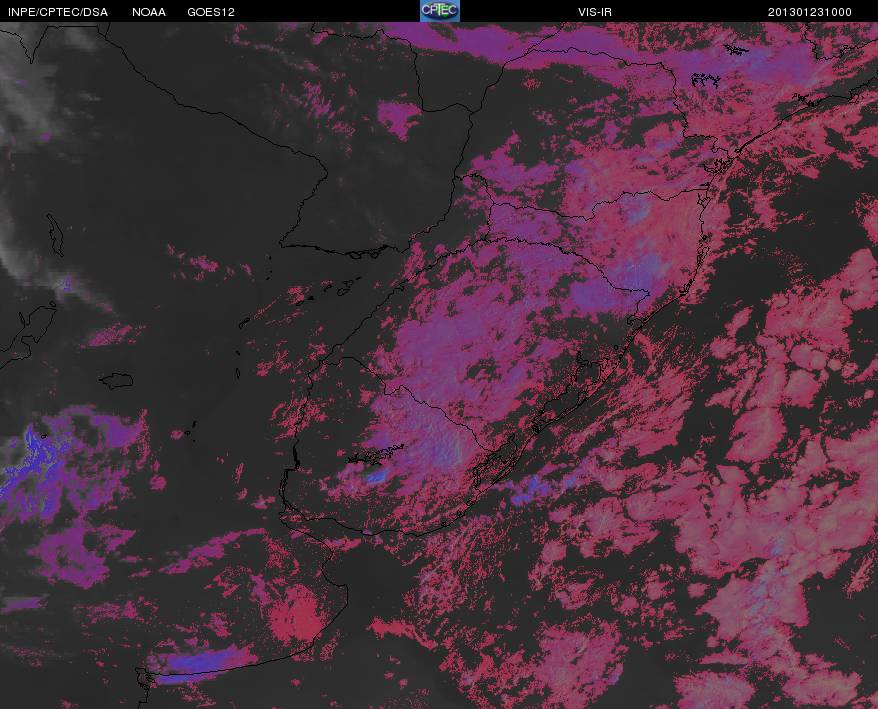The width and height of the screenshot is (878, 709).
Task: Select the narrow elongated lake outline in the upper left
Action: pos(55,235)
